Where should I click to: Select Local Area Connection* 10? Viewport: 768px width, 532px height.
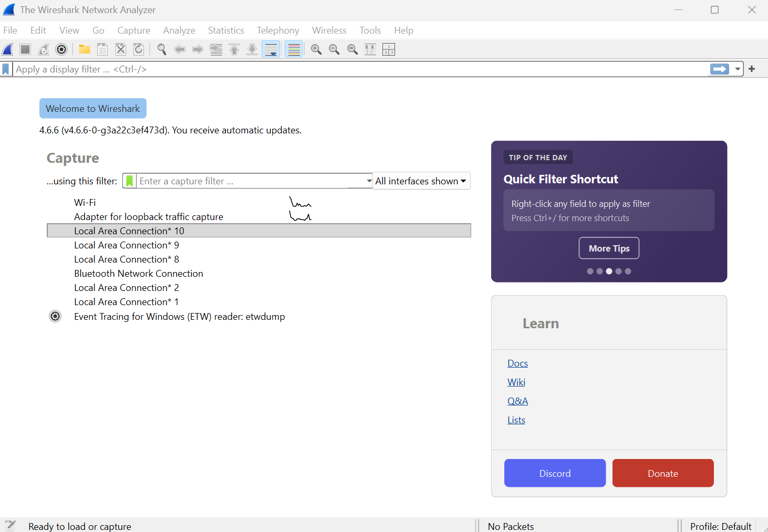259,231
